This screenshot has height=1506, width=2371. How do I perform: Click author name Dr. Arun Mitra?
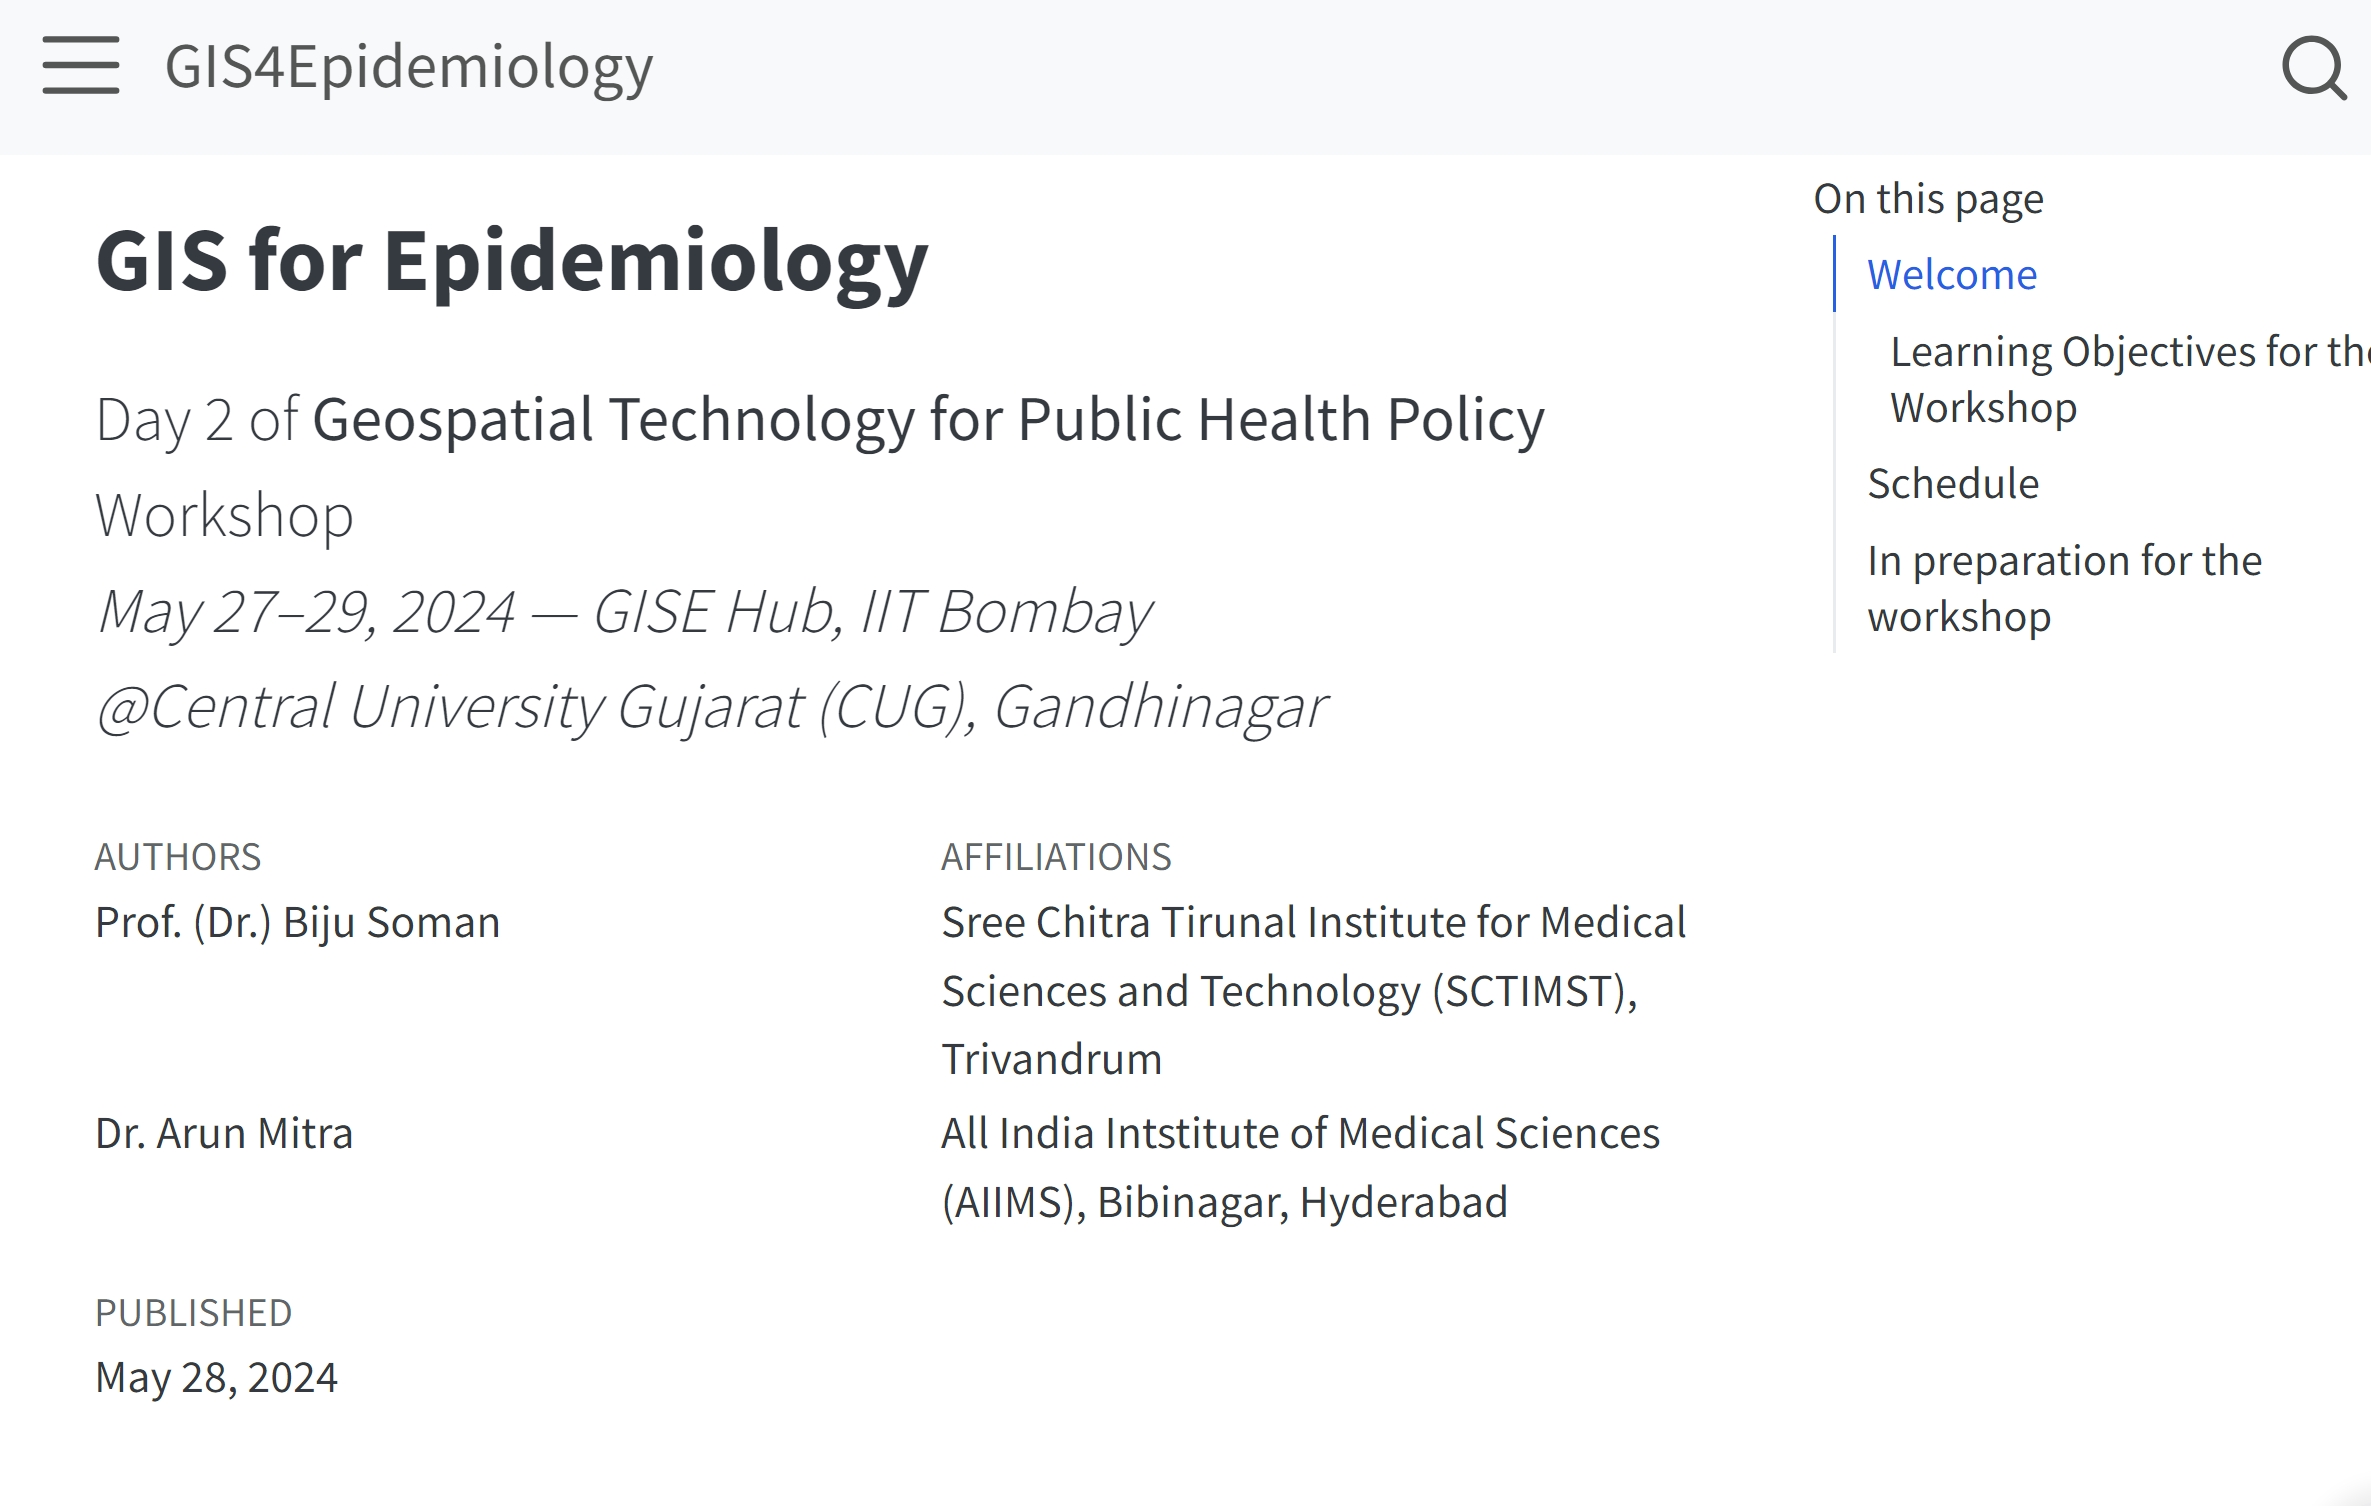coord(224,1133)
